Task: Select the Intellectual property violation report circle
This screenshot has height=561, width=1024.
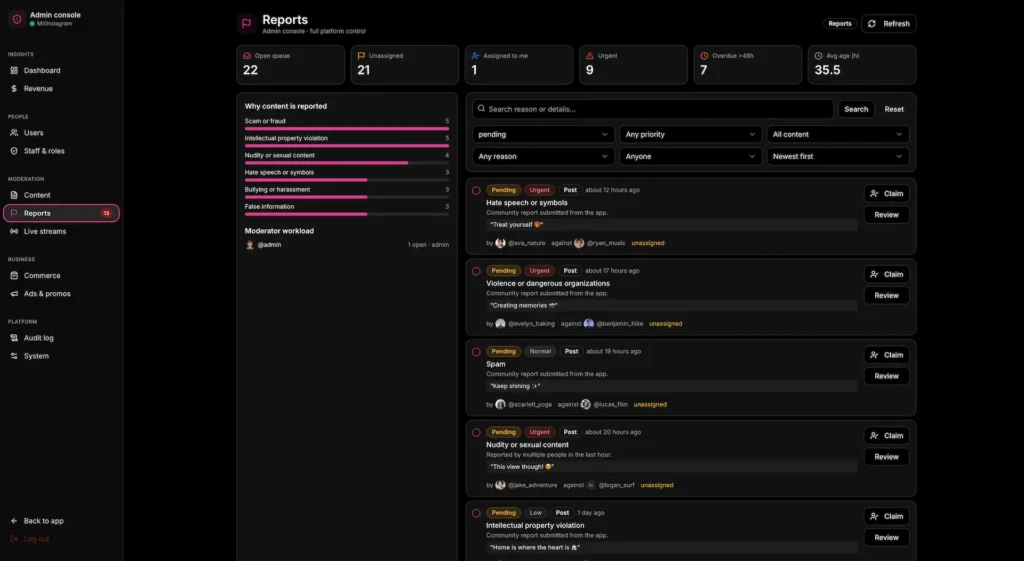Action: click(476, 513)
